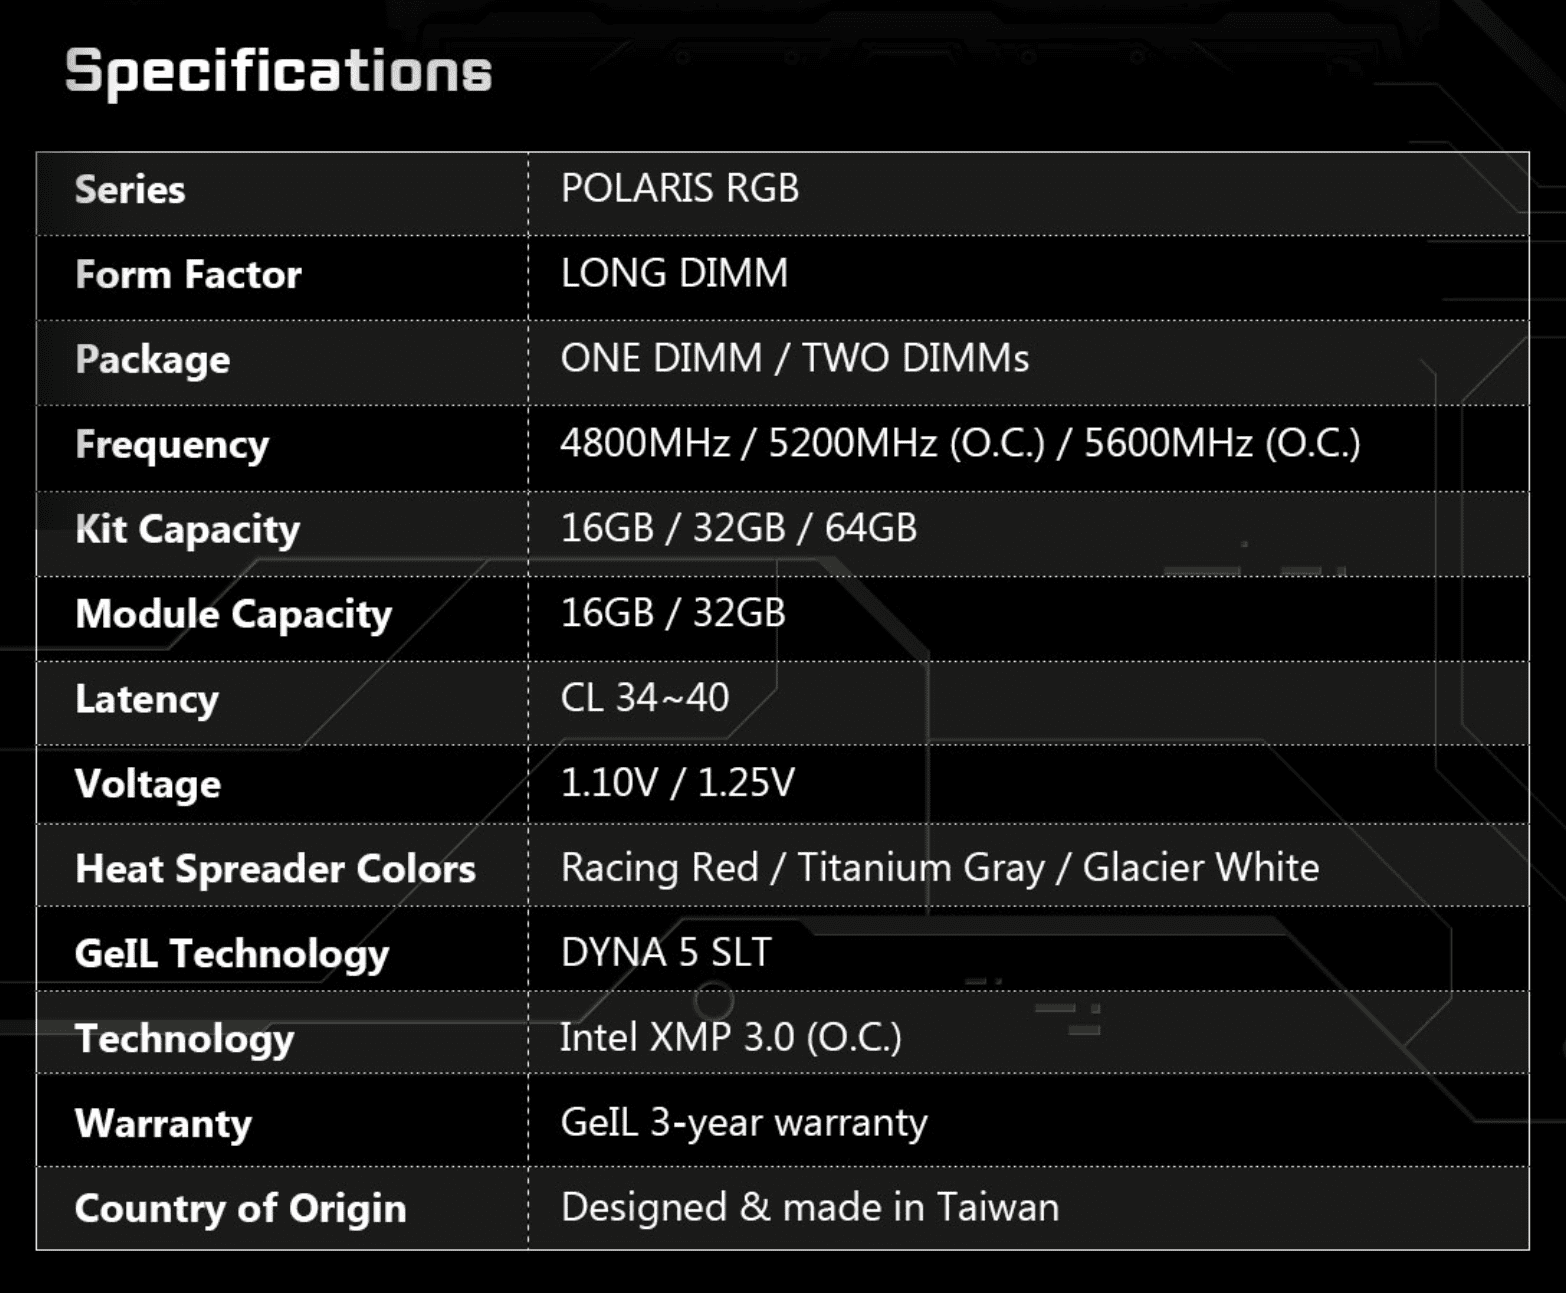The width and height of the screenshot is (1566, 1293).
Task: Click the Designed & made in Taiwan text
Action: (809, 1208)
